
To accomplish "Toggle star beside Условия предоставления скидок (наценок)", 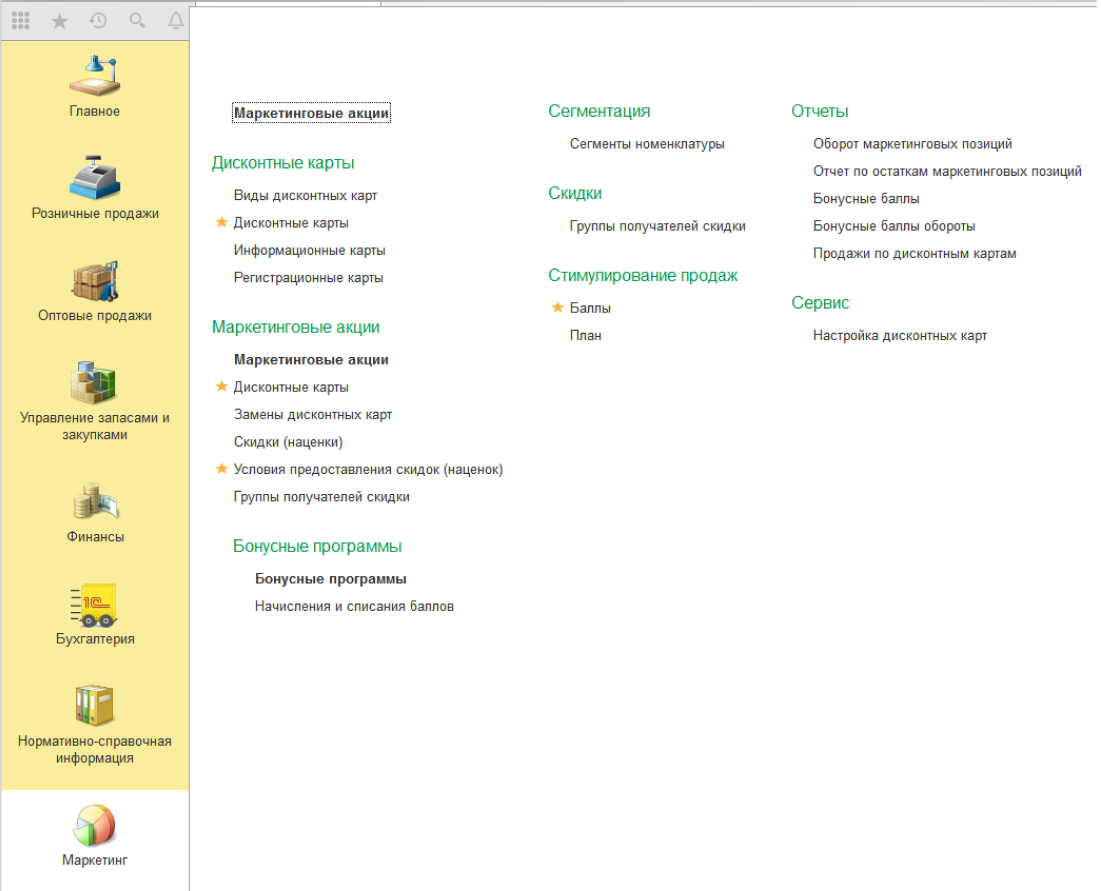I will coord(222,469).
